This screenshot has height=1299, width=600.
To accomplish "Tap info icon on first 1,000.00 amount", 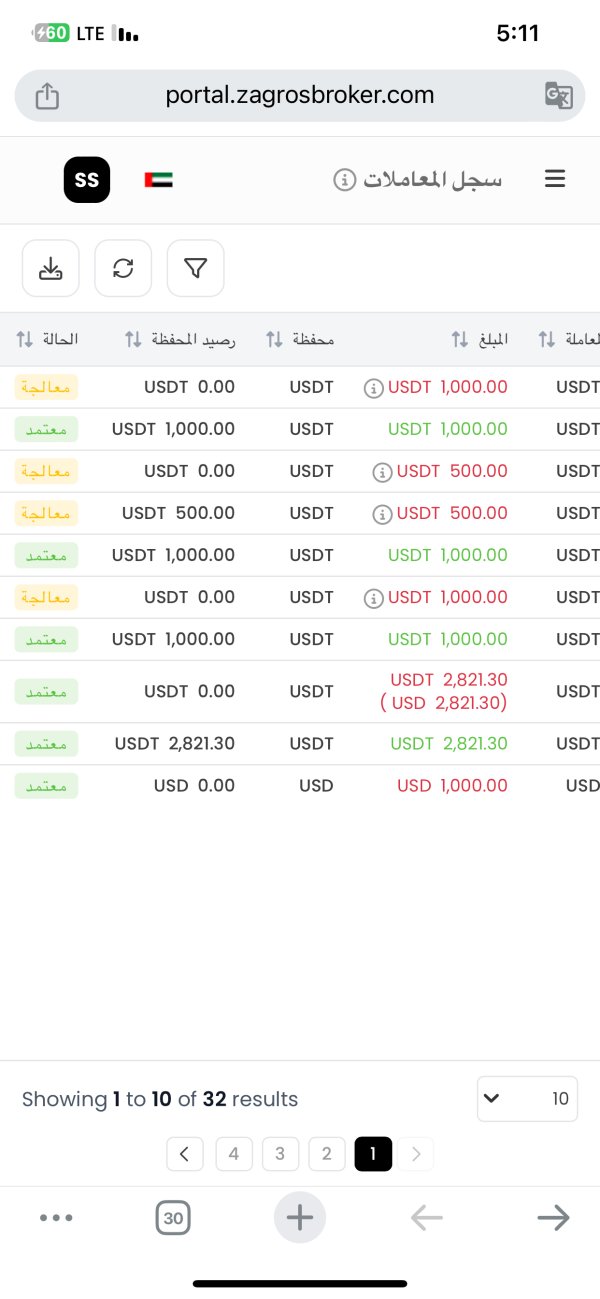I will pos(373,388).
